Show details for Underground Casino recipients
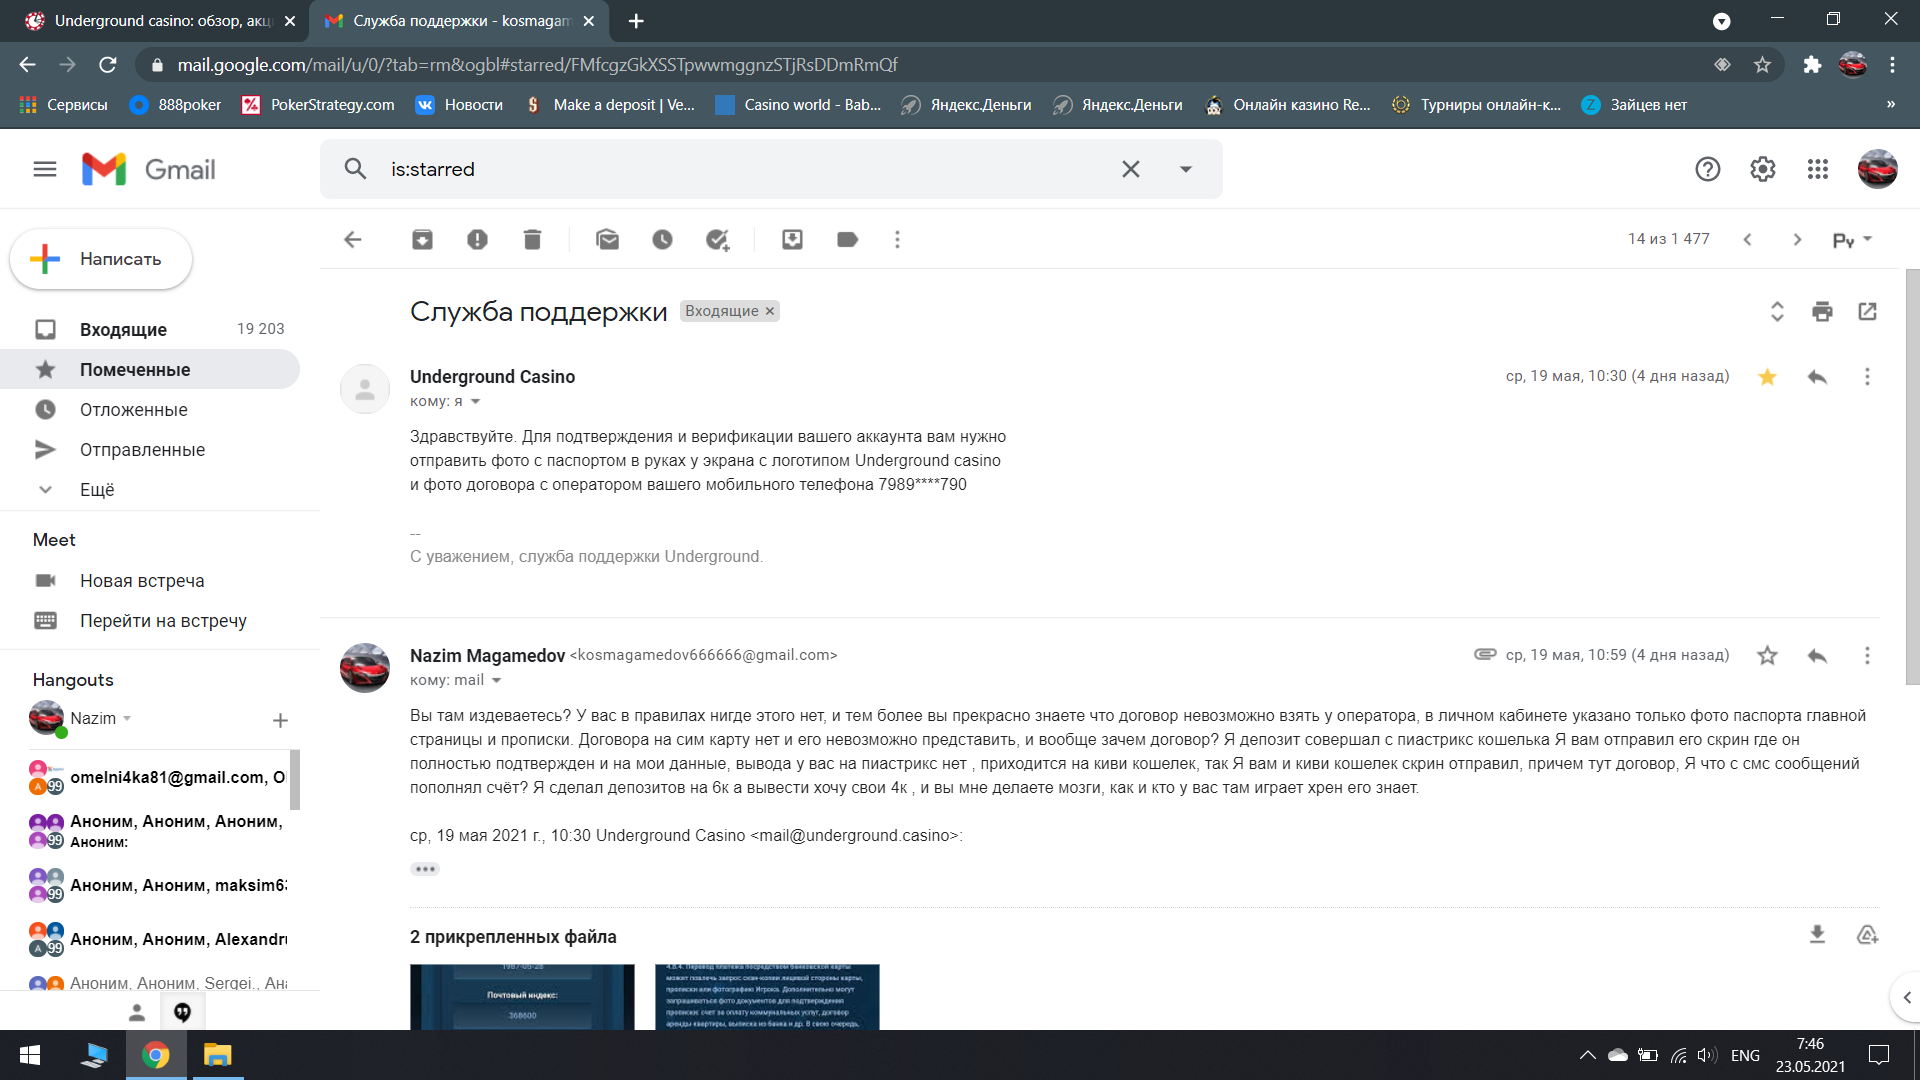Viewport: 1920px width, 1080px height. point(475,401)
